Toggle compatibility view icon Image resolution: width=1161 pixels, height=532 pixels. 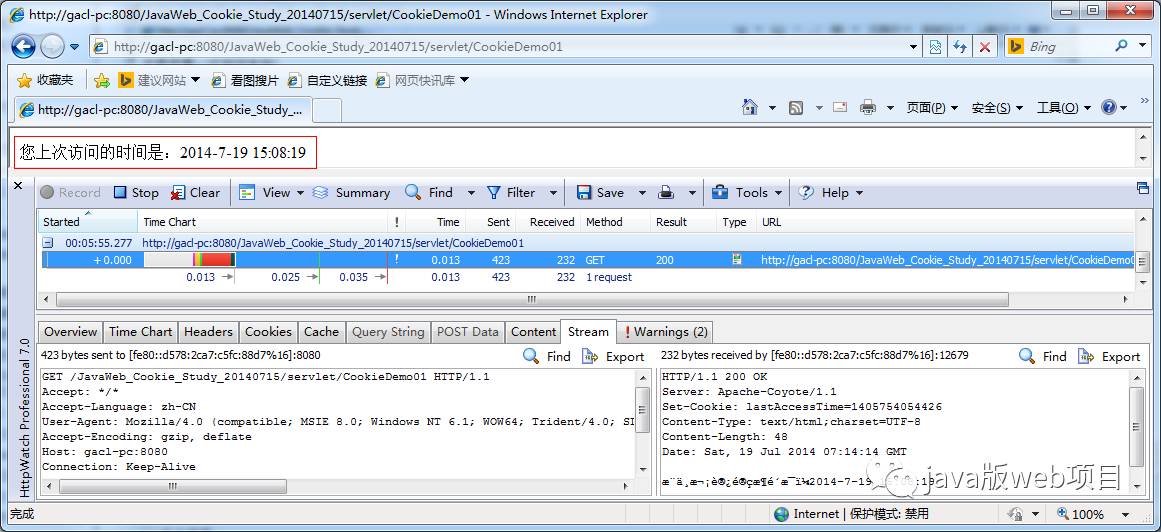click(x=936, y=47)
